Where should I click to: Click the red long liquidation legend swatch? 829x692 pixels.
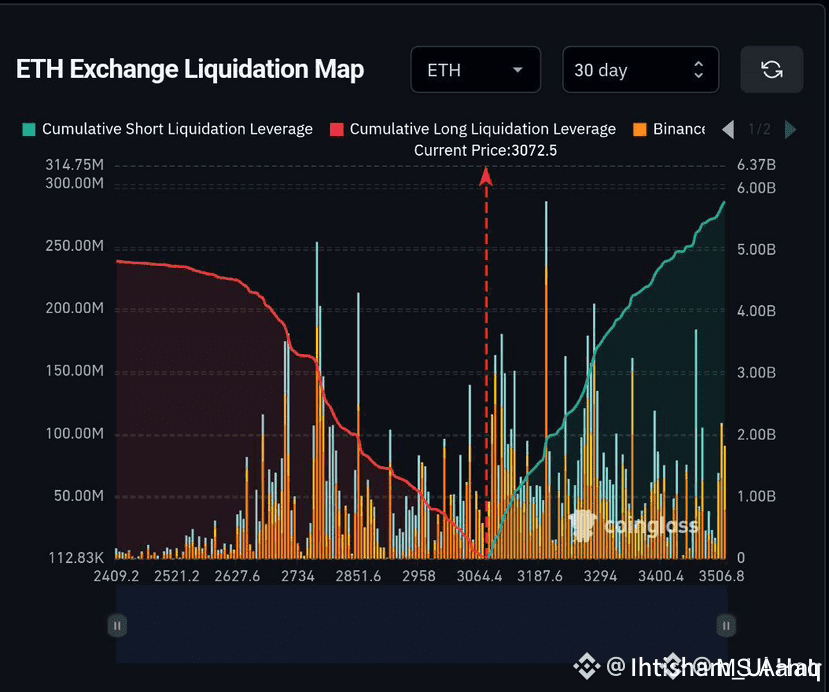click(x=336, y=130)
